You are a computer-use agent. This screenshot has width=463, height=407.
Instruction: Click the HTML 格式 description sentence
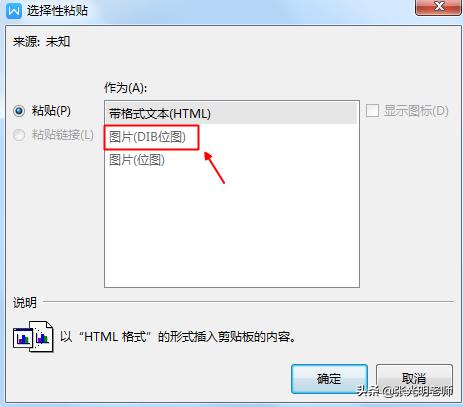click(178, 337)
